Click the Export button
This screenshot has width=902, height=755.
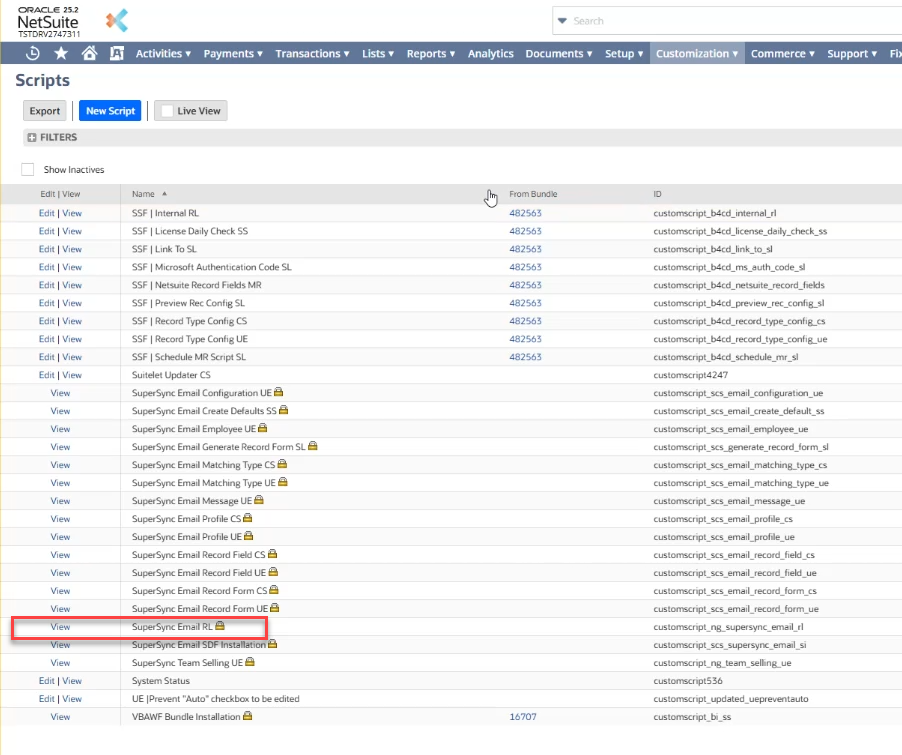[x=45, y=111]
